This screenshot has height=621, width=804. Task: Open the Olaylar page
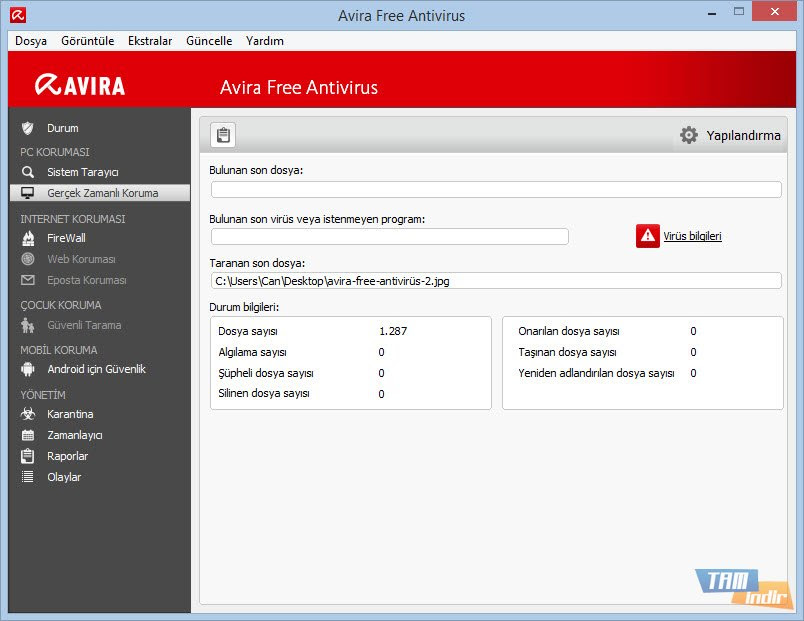[64, 477]
